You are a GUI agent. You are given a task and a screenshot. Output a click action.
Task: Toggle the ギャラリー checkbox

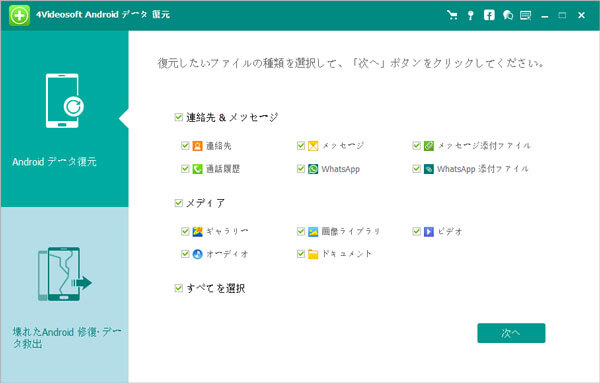click(185, 231)
